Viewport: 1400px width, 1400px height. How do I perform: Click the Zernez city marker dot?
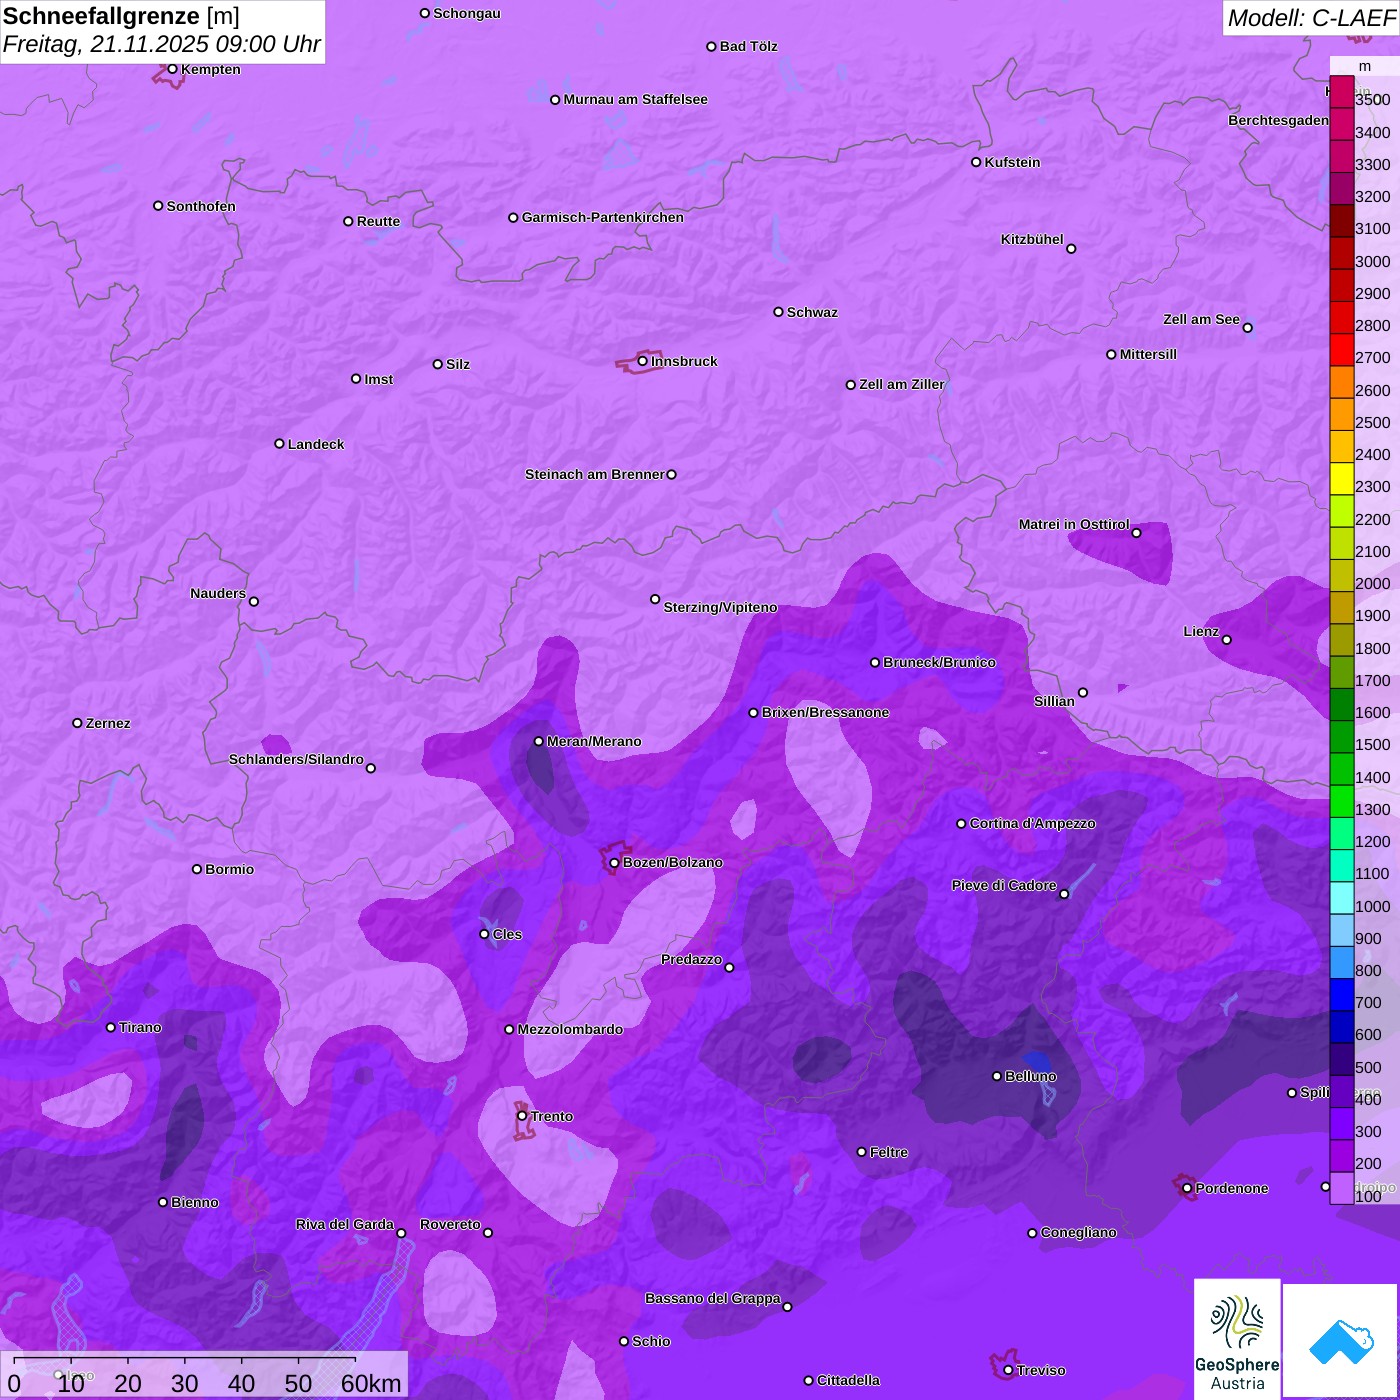click(77, 723)
